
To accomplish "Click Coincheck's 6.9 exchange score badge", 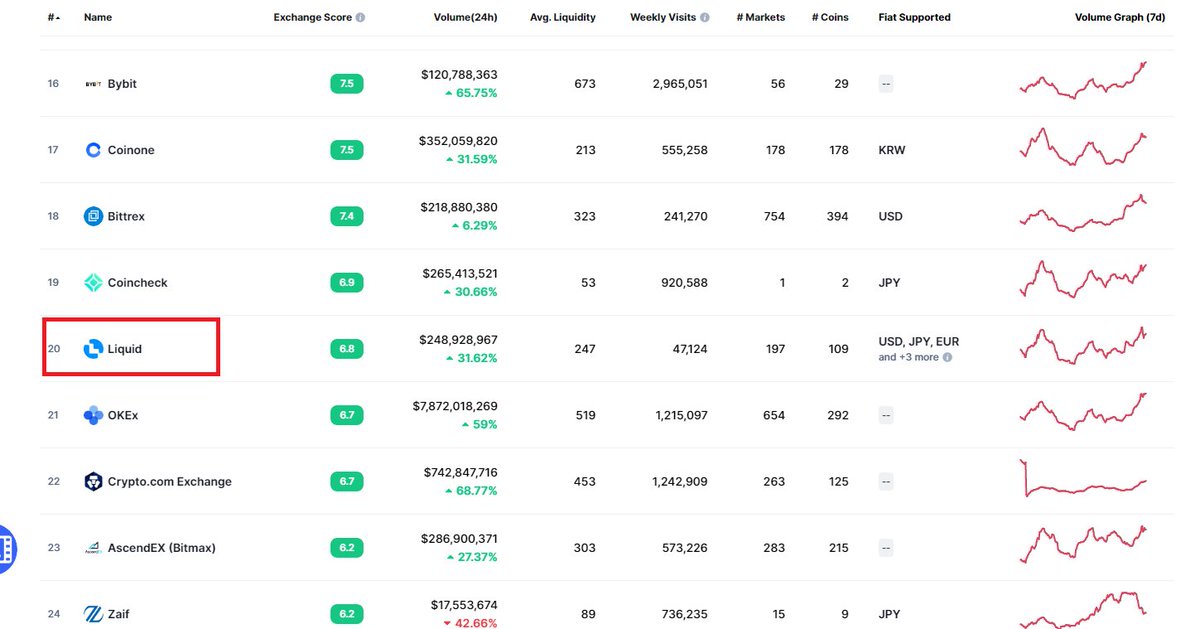I will click(347, 283).
